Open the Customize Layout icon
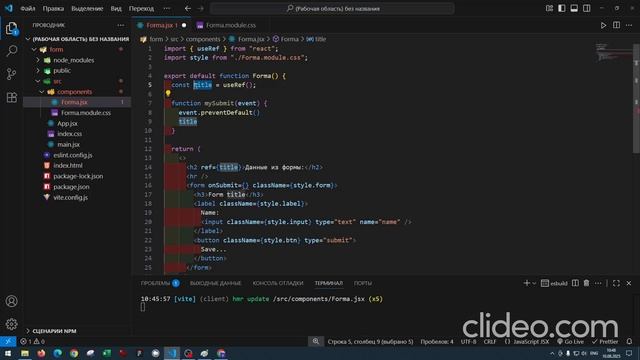640x360 pixels. pyautogui.click(x=549, y=9)
